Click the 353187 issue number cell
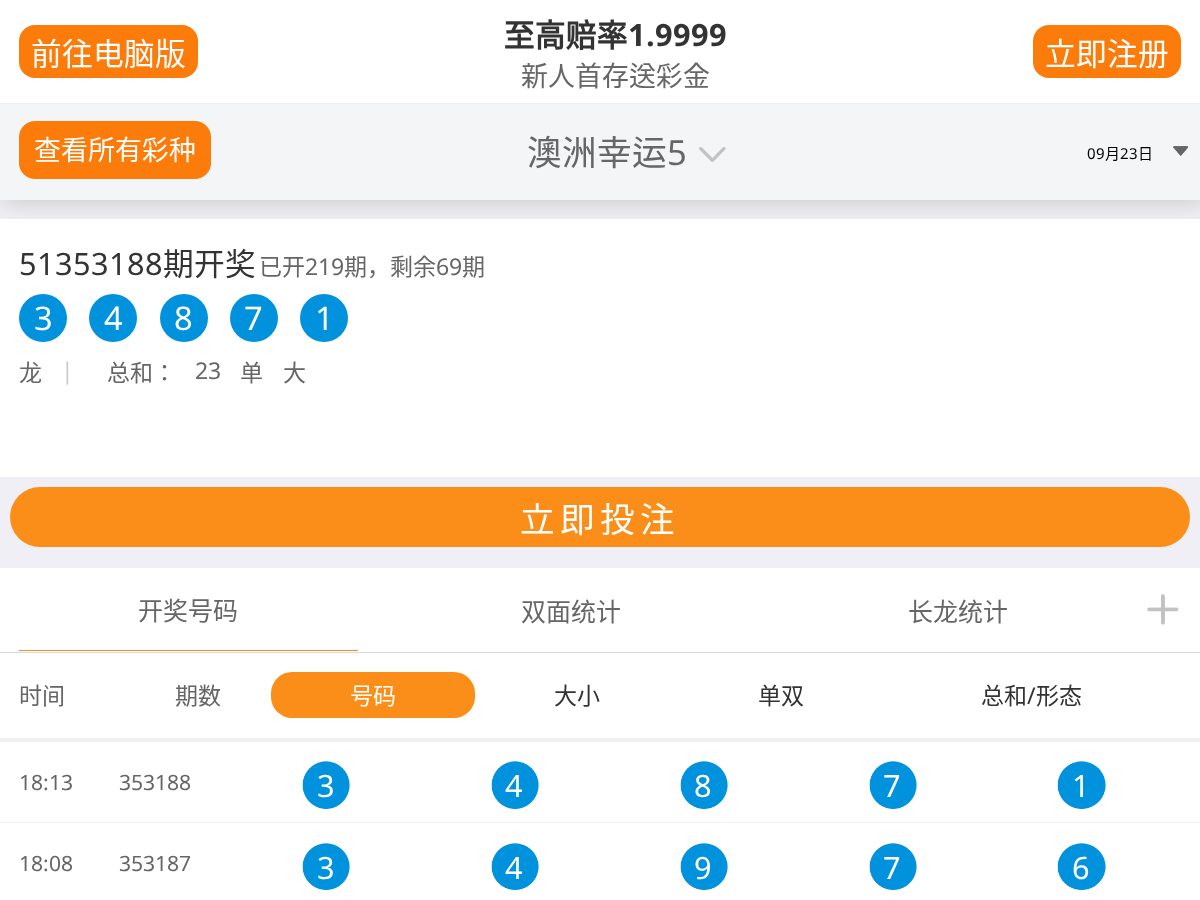1200x900 pixels. coord(155,863)
